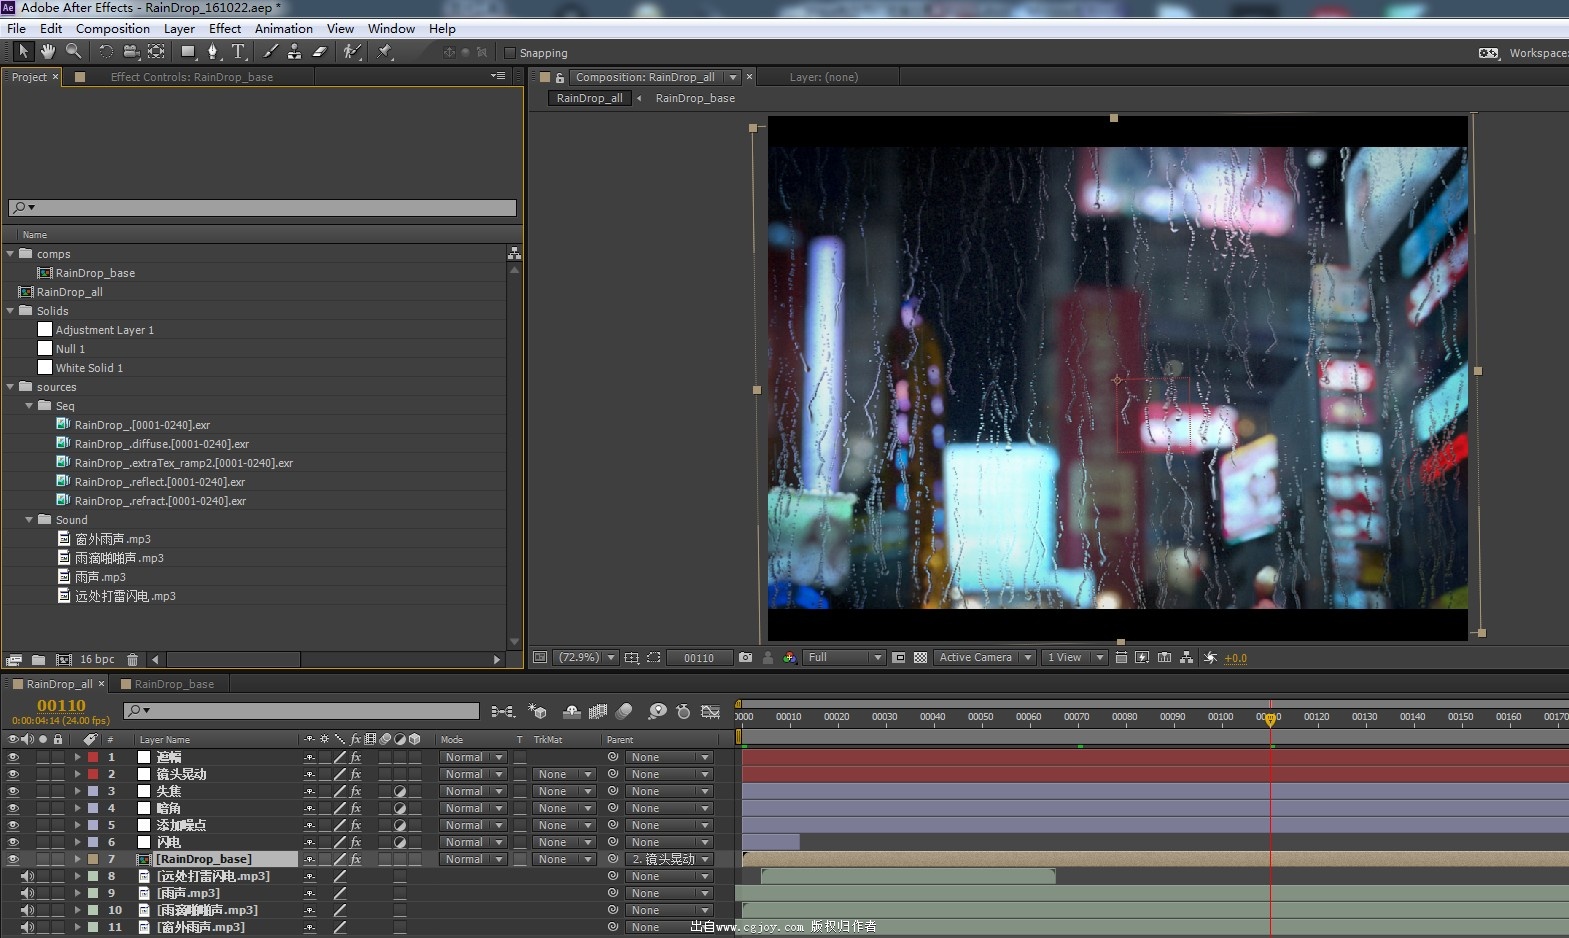This screenshot has width=1569, height=938.
Task: Enable Draft 3D in timeline
Action: 538,711
